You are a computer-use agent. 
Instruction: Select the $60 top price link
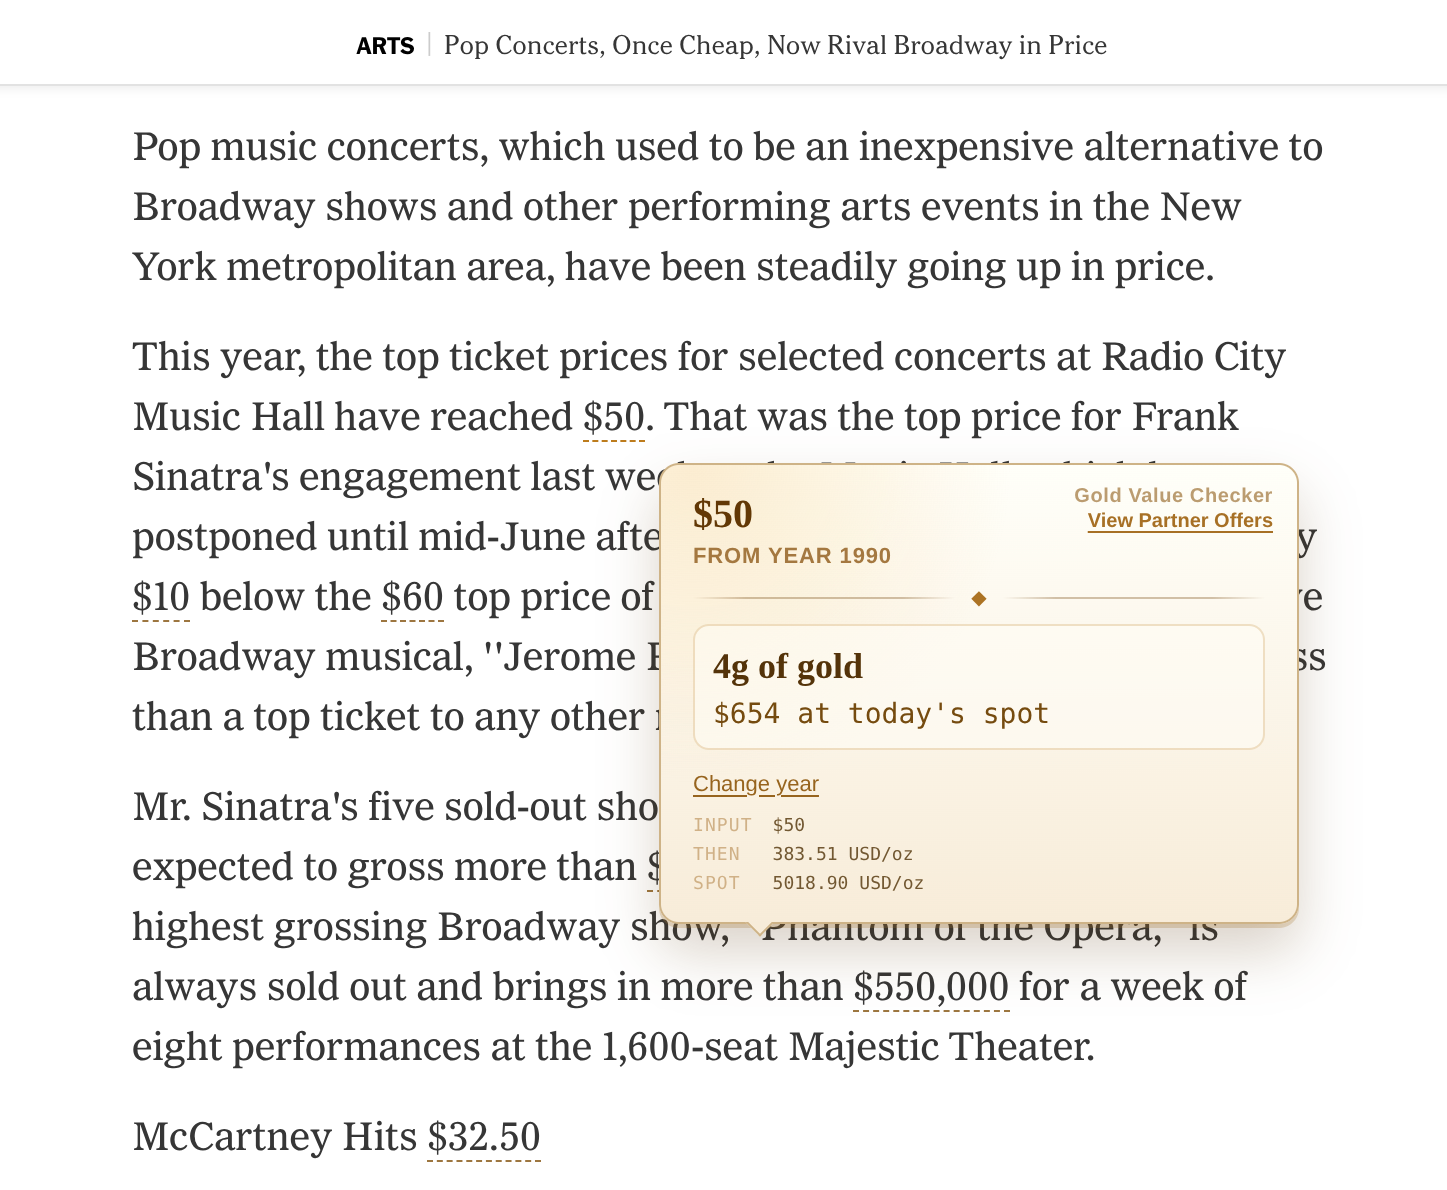point(411,596)
